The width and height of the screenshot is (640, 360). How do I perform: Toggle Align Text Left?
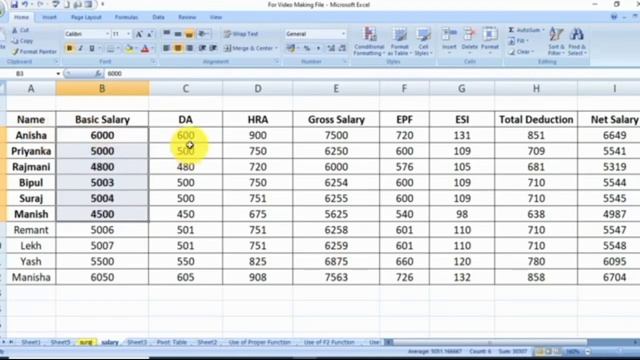(x=167, y=48)
